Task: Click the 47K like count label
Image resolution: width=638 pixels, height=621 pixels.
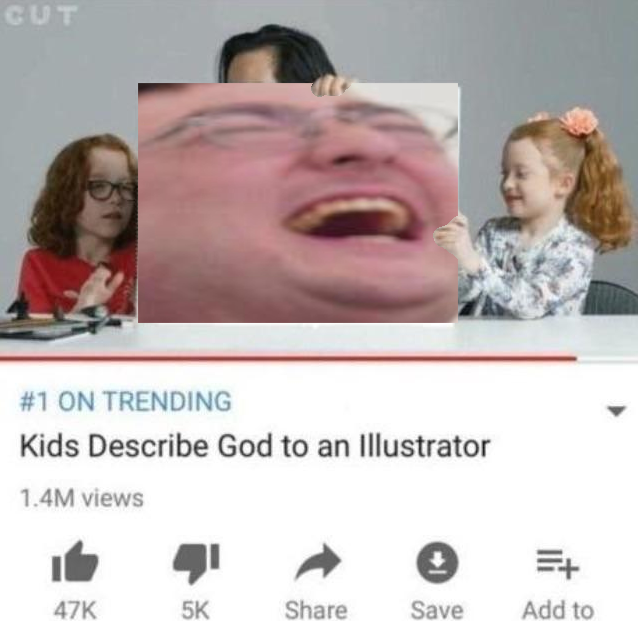Action: 75,610
